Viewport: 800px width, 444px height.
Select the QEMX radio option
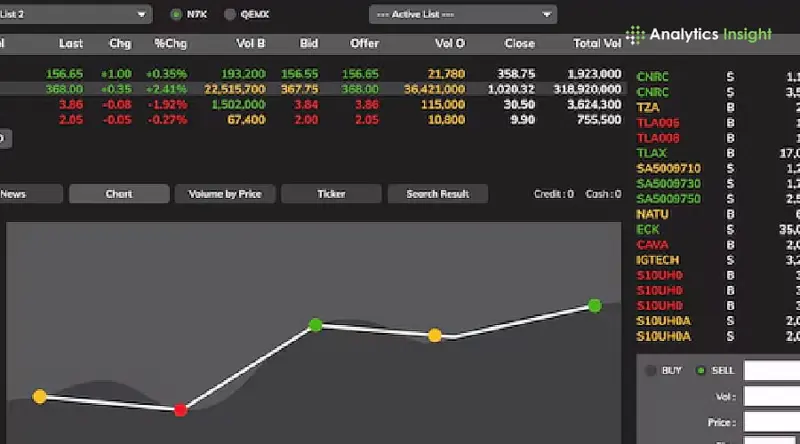230,15
